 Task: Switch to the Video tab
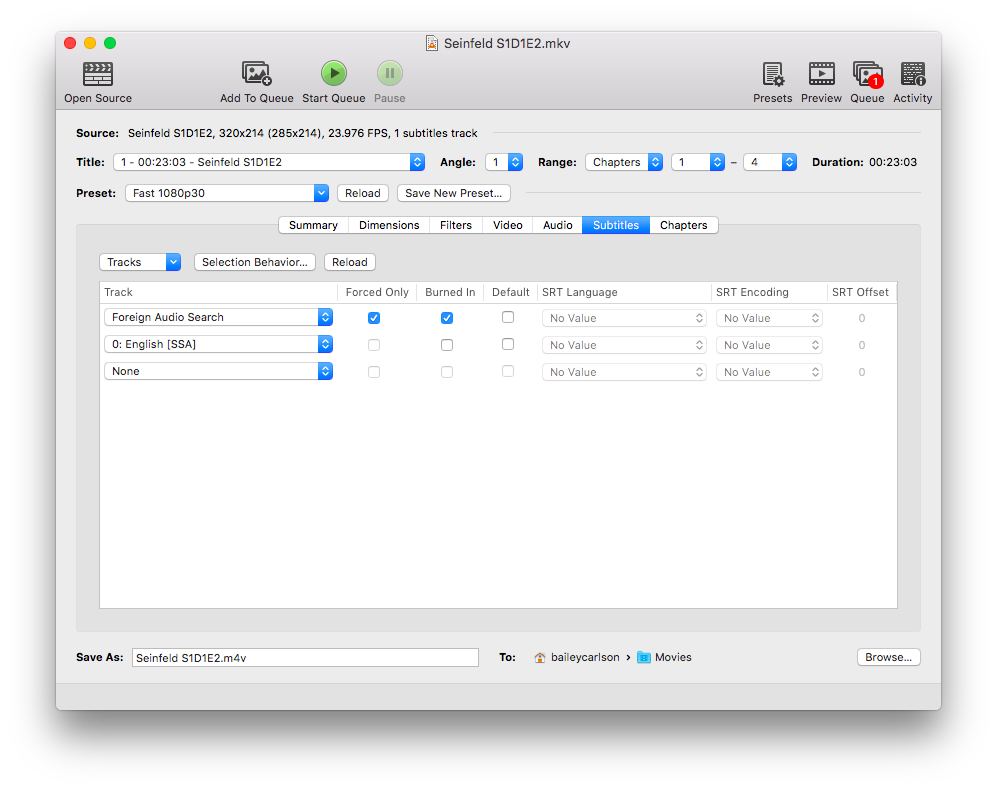(507, 225)
